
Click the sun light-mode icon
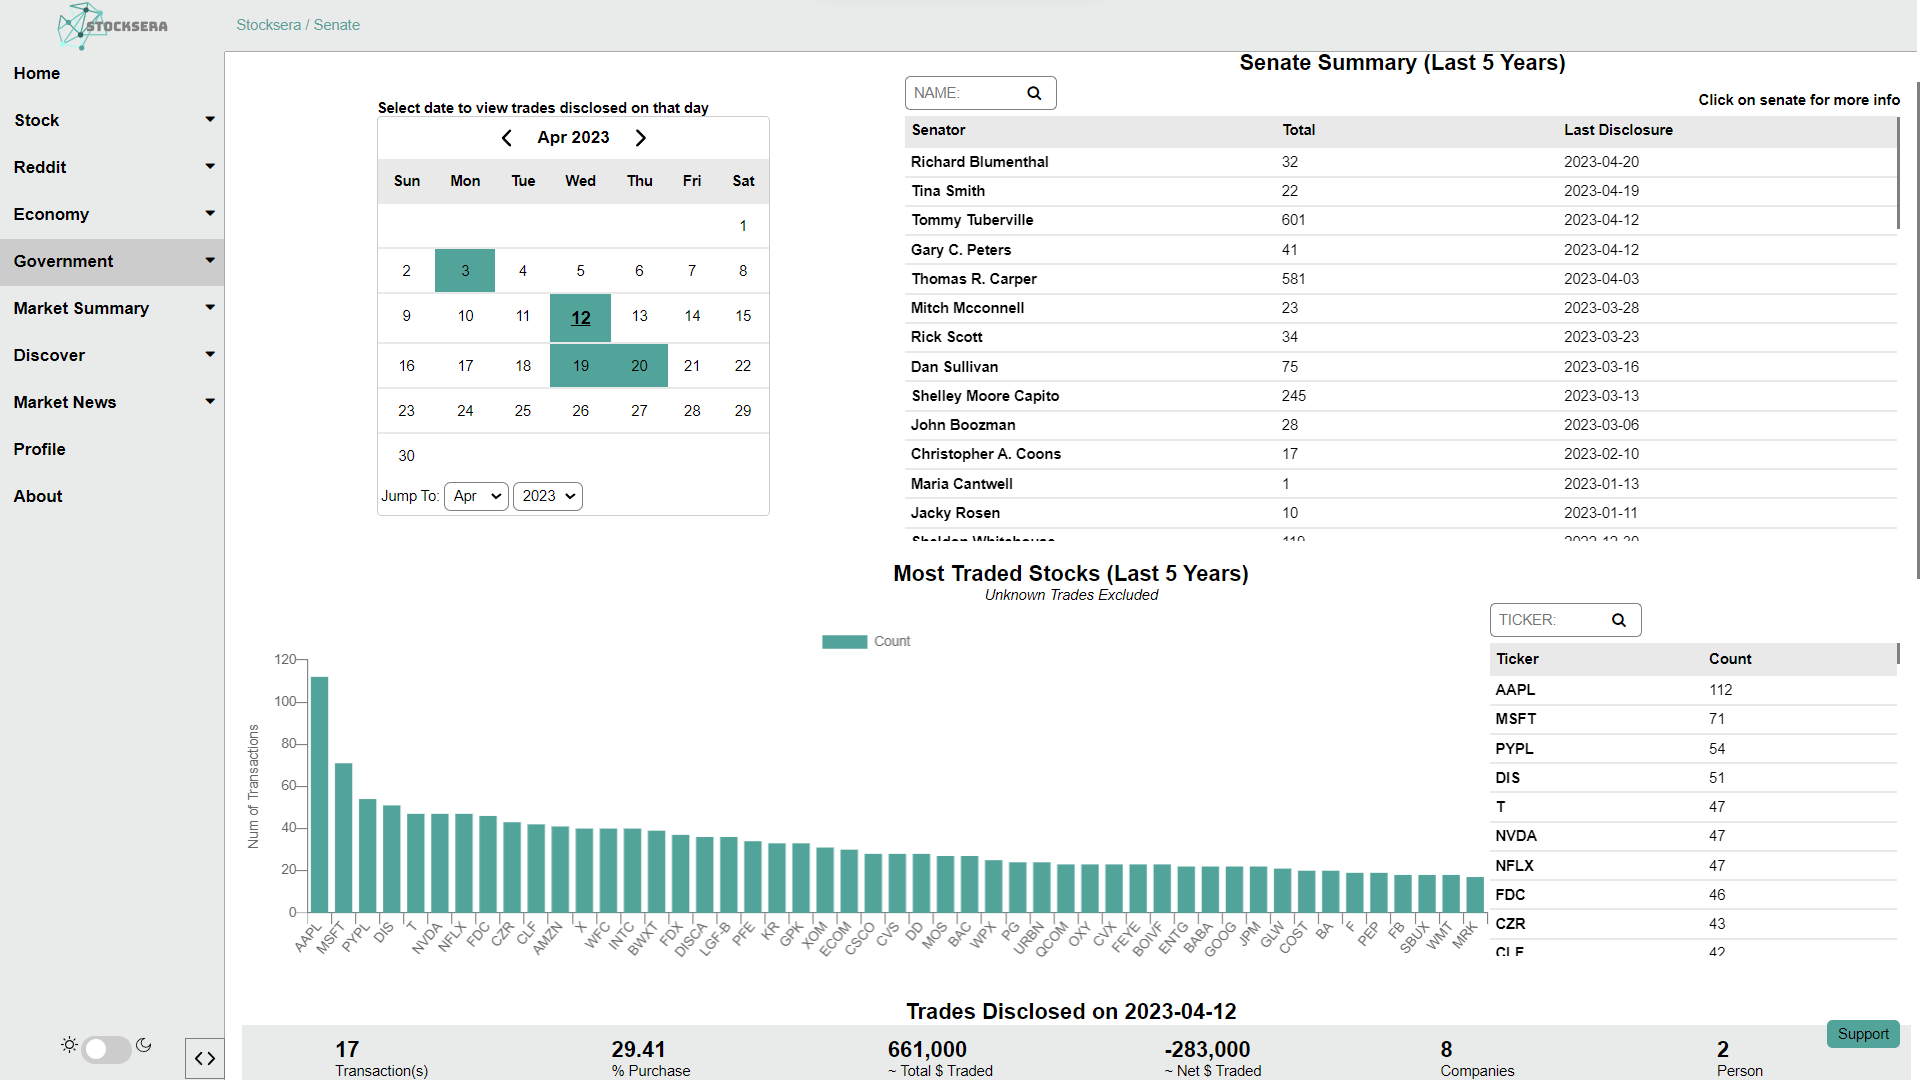tap(69, 1045)
